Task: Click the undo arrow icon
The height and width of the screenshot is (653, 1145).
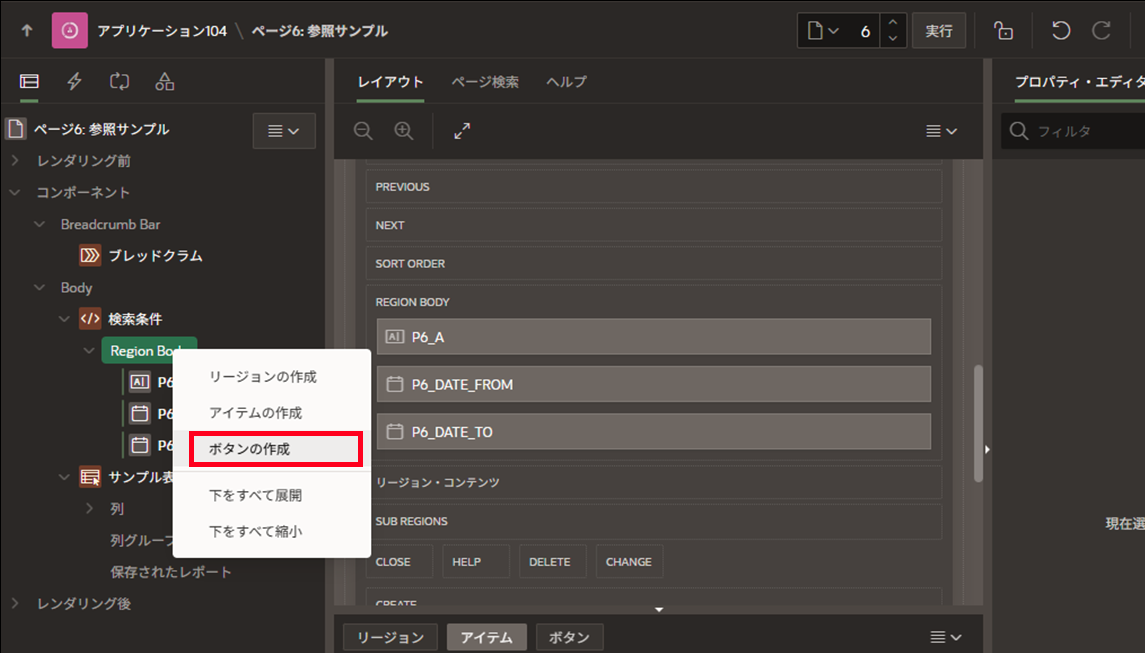Action: 1061,31
